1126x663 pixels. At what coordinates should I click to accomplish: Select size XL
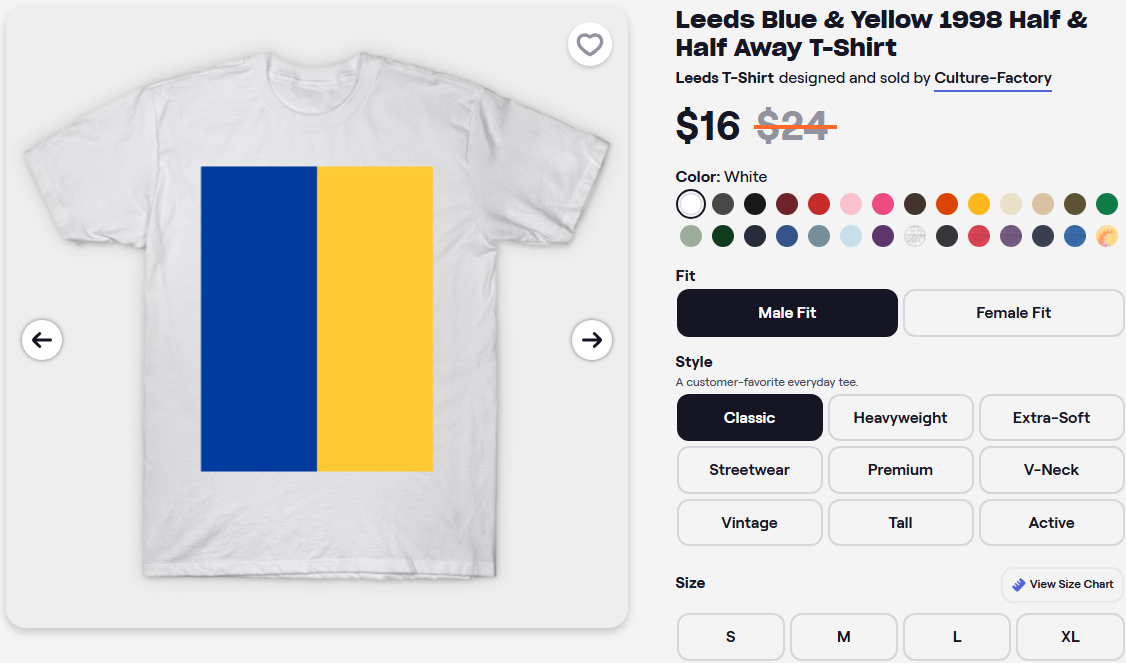[x=1070, y=637]
